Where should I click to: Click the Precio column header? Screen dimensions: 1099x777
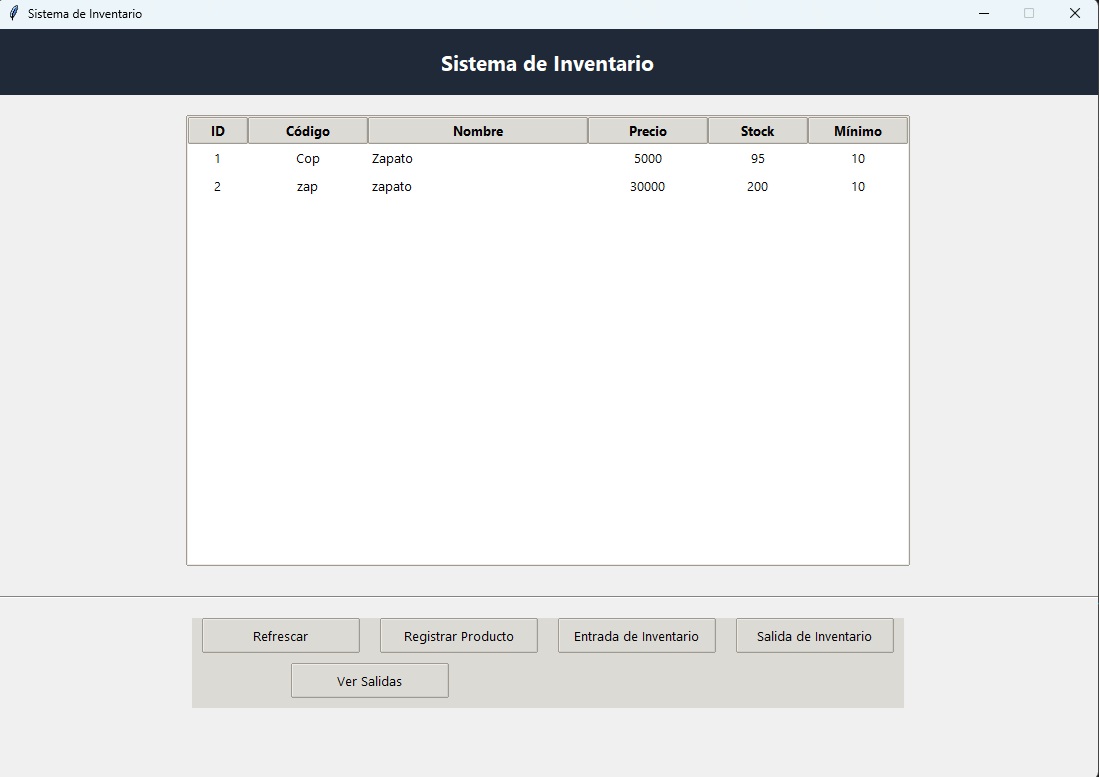point(647,130)
